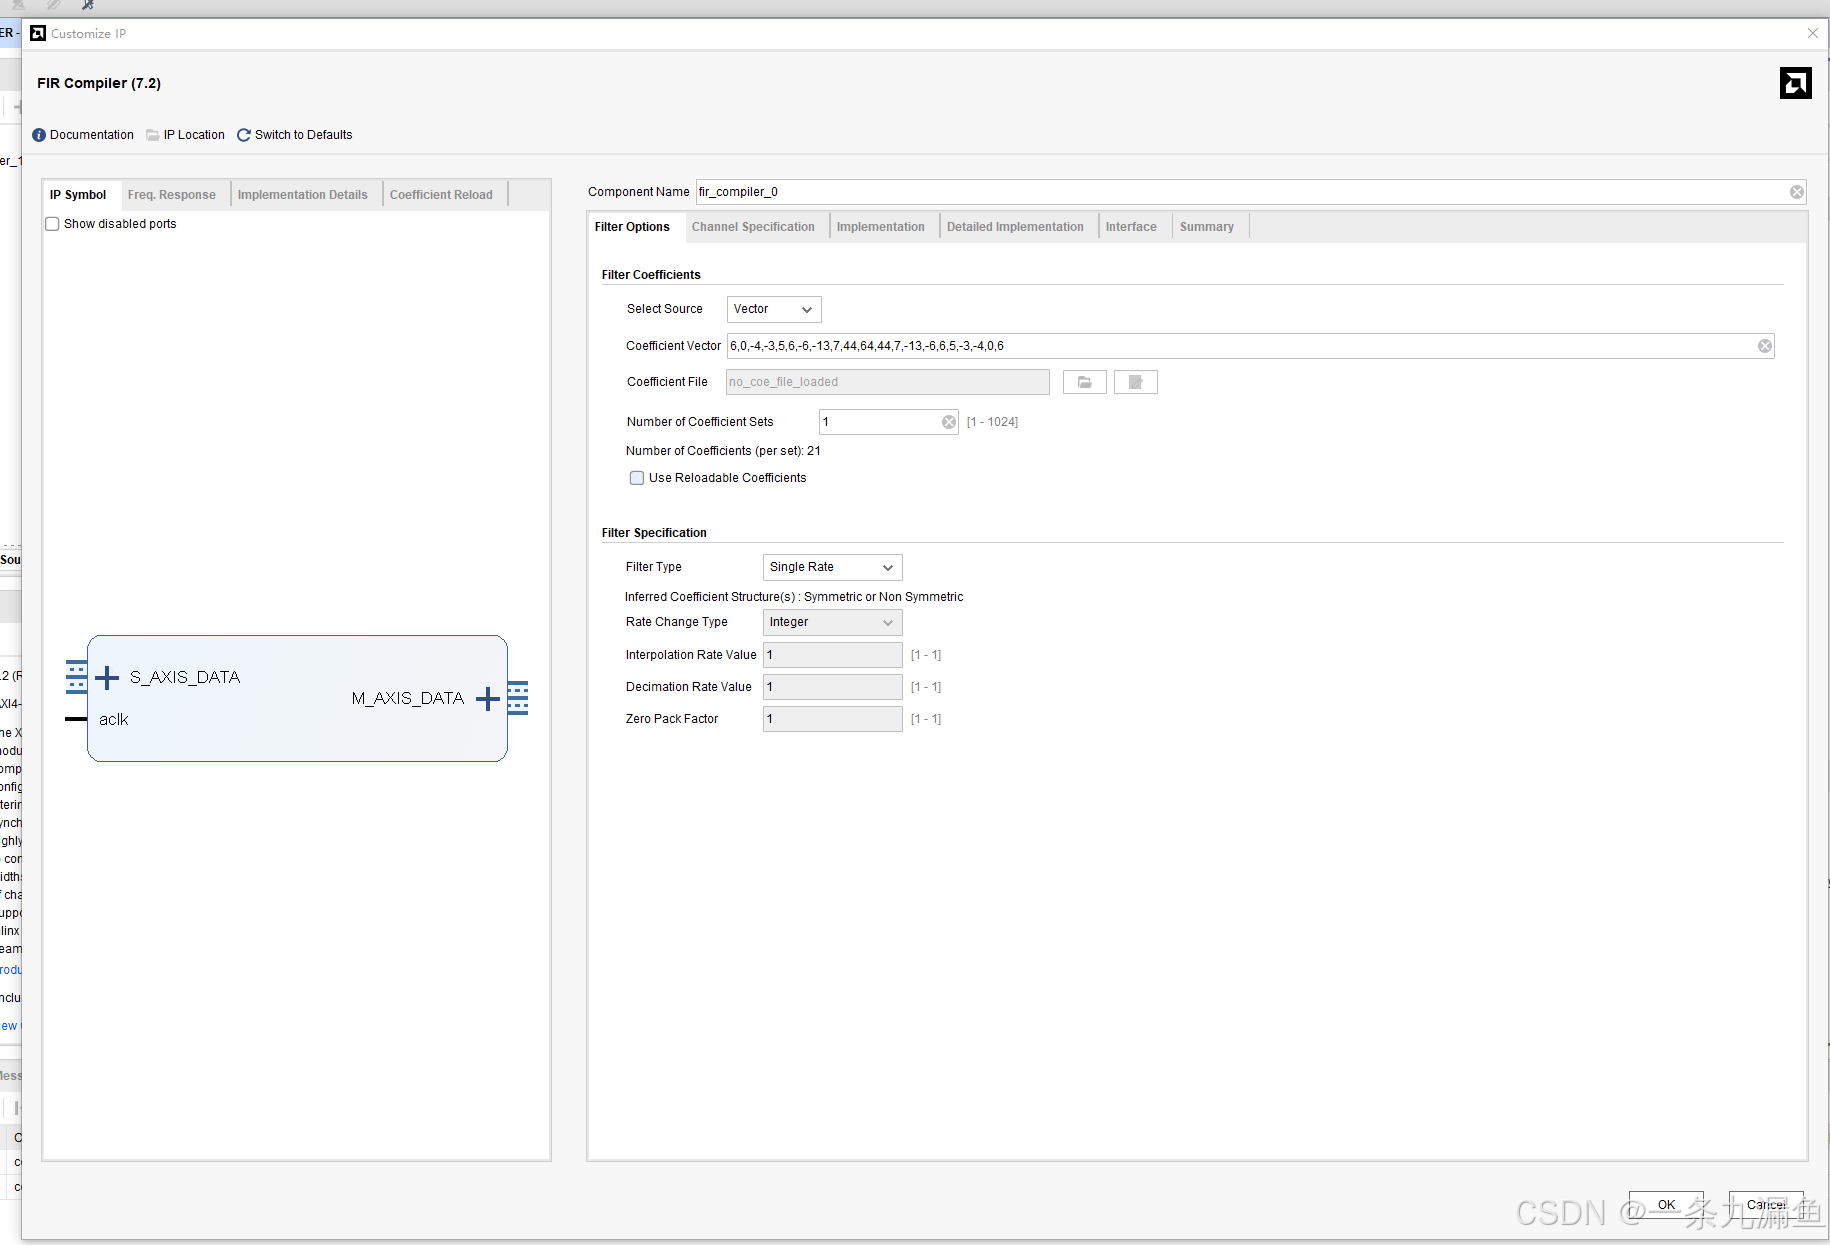Click the Cancel button
The image size is (1830, 1245).
(1766, 1205)
